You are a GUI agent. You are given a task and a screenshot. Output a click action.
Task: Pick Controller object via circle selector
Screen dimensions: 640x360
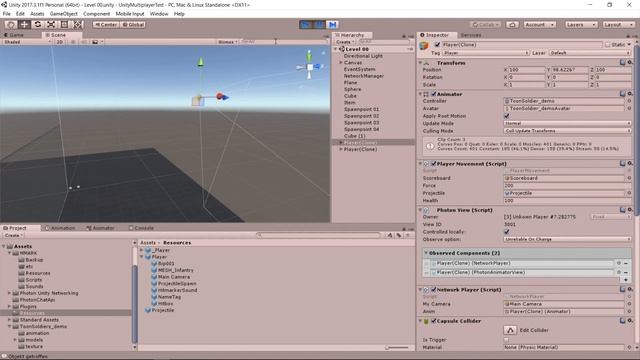click(x=629, y=101)
